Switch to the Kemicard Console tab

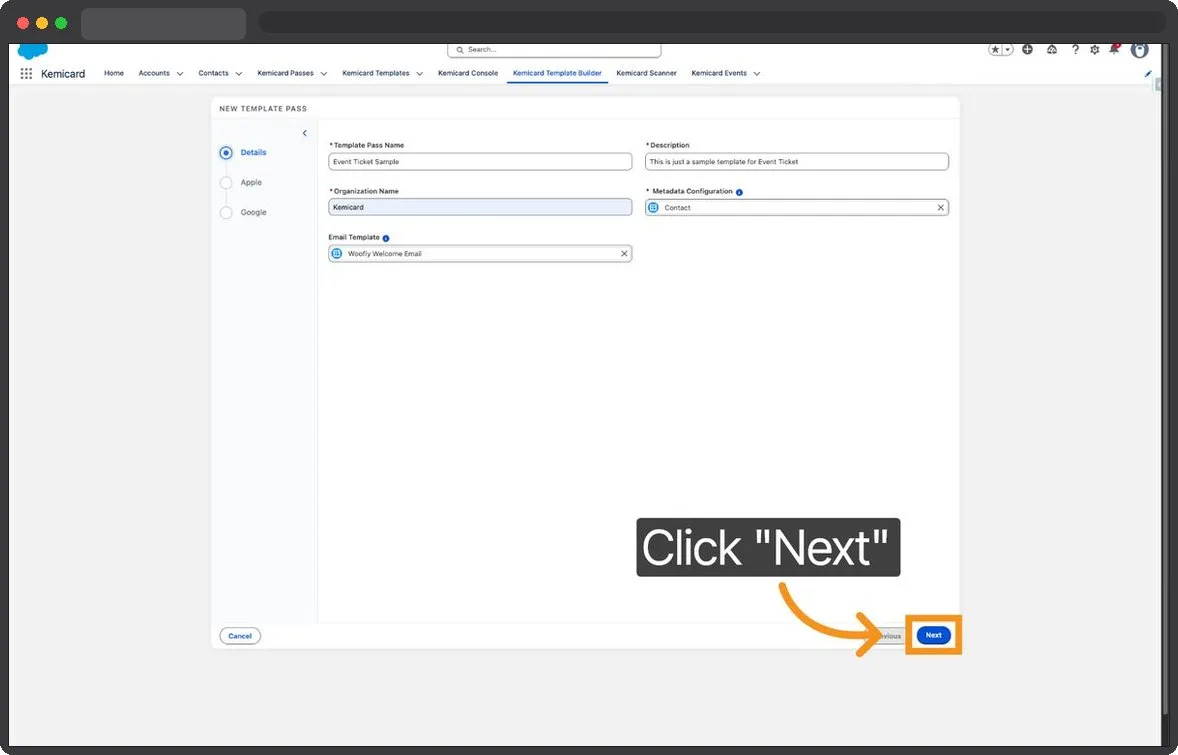(468, 73)
